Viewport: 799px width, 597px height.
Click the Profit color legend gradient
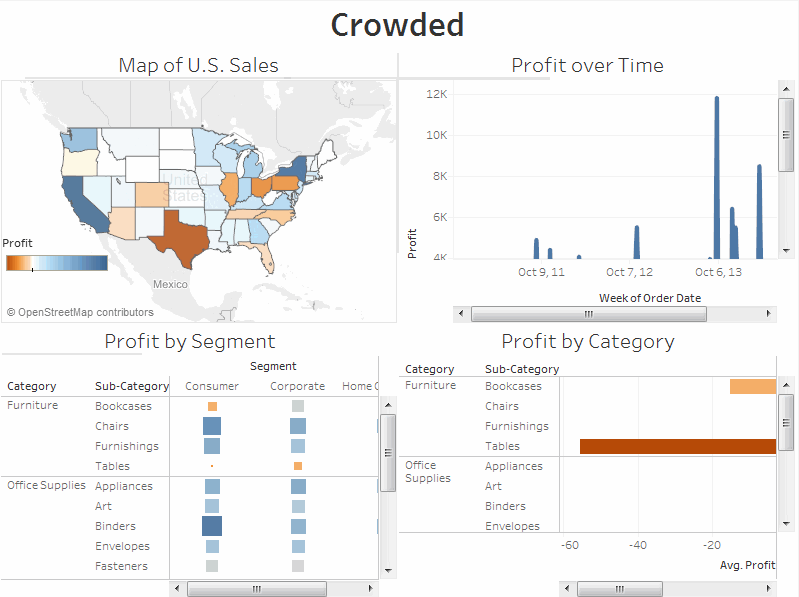pos(56,262)
